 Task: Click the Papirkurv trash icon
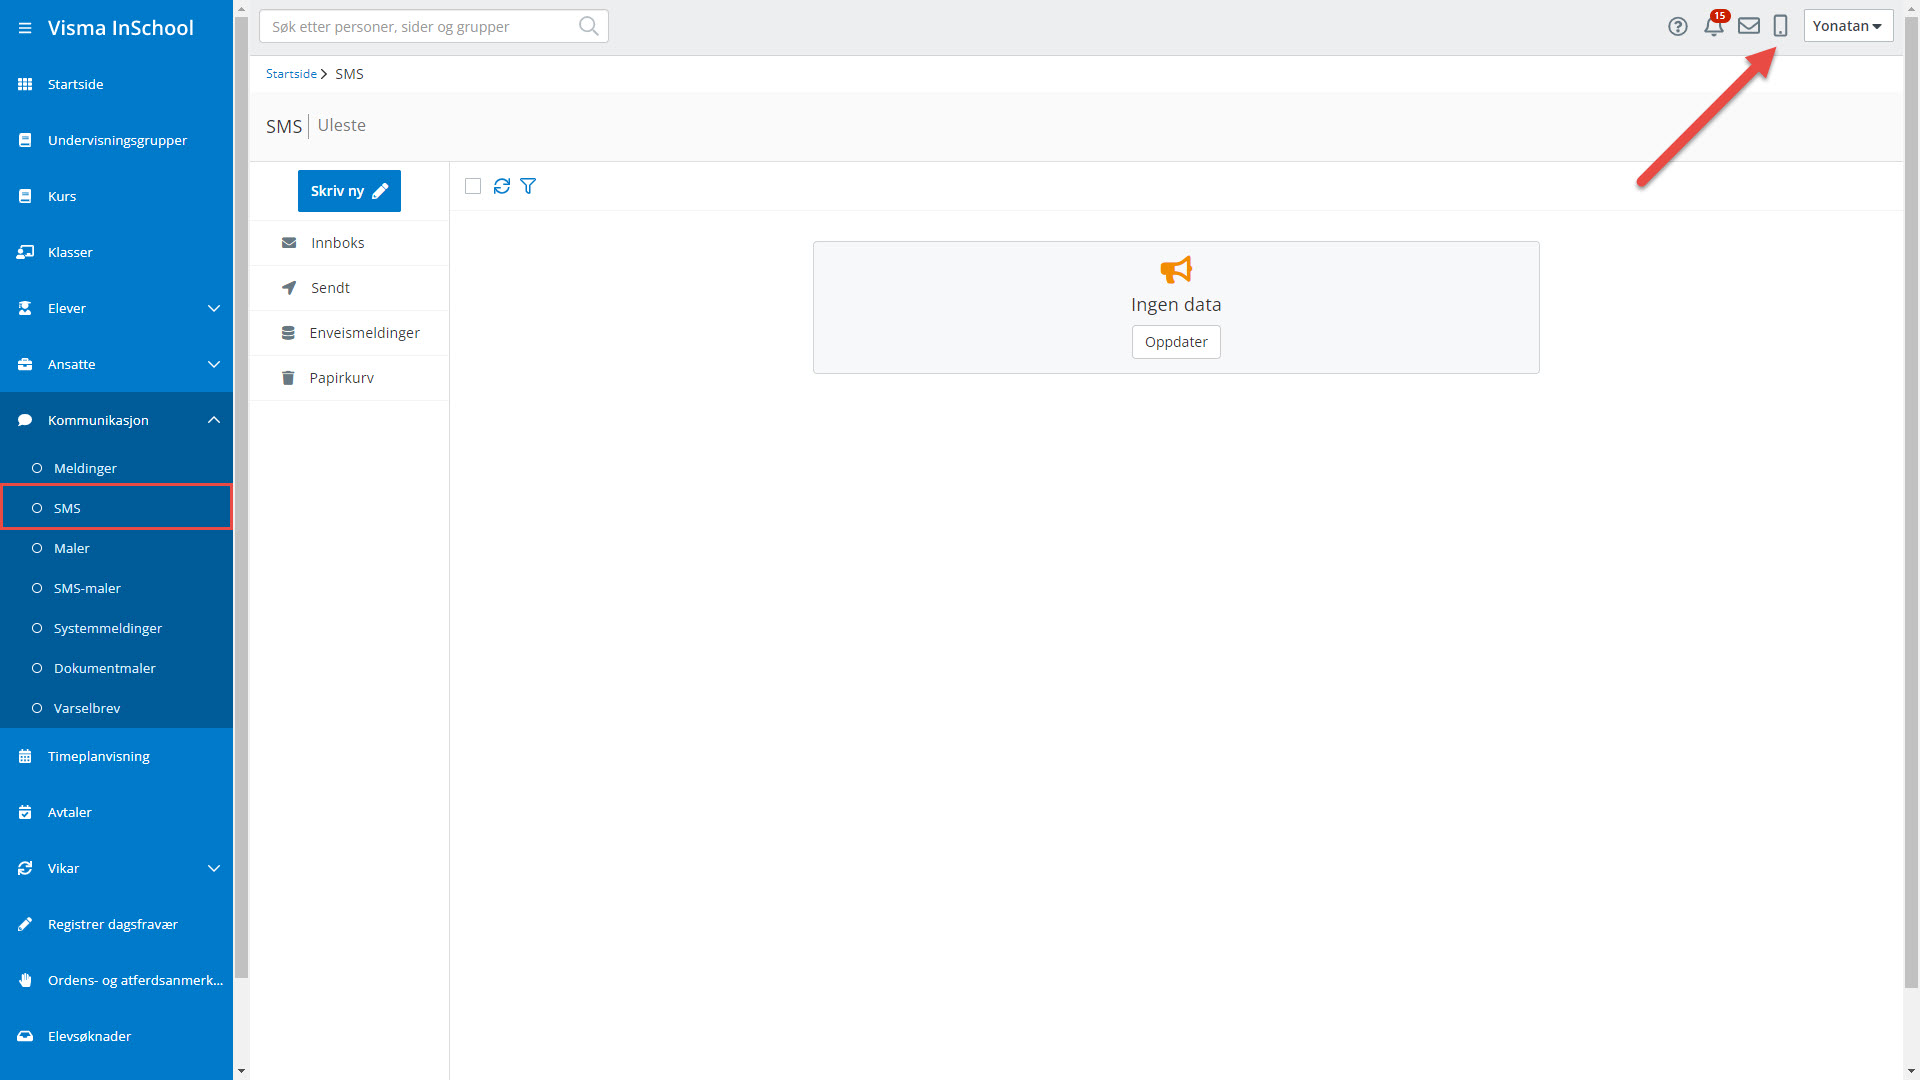pyautogui.click(x=288, y=378)
